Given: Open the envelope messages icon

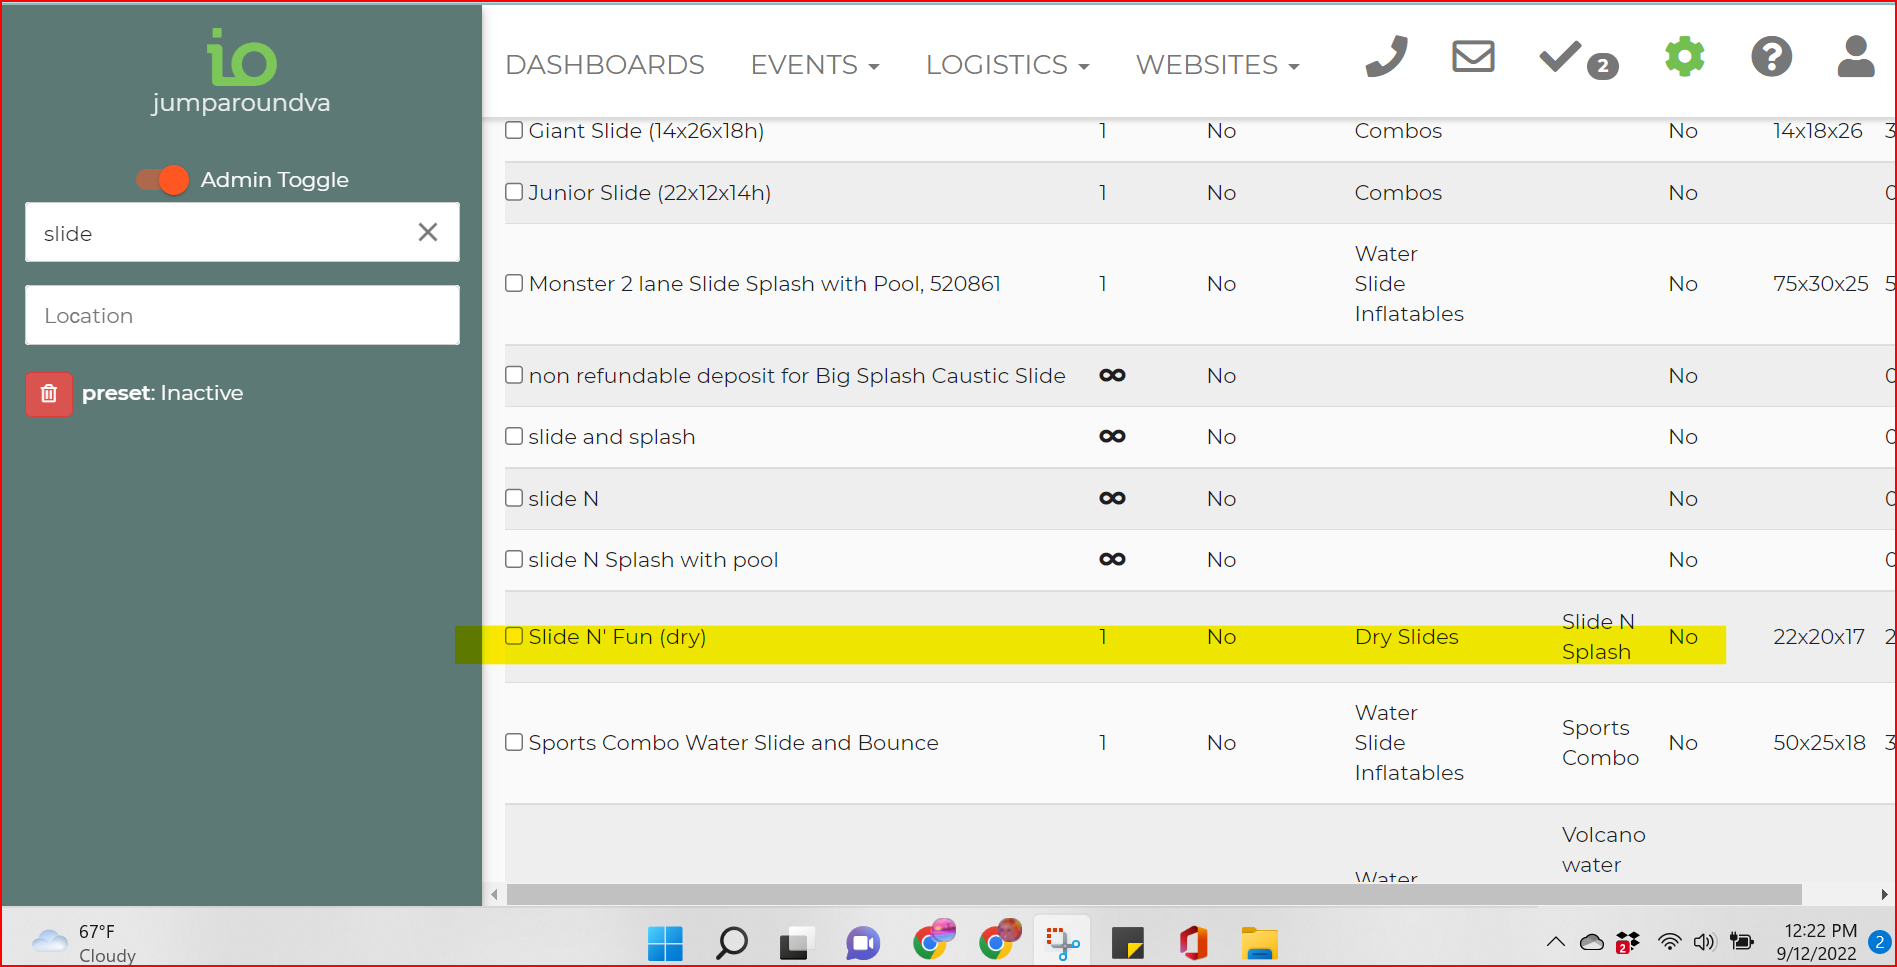Looking at the screenshot, I should tap(1473, 57).
